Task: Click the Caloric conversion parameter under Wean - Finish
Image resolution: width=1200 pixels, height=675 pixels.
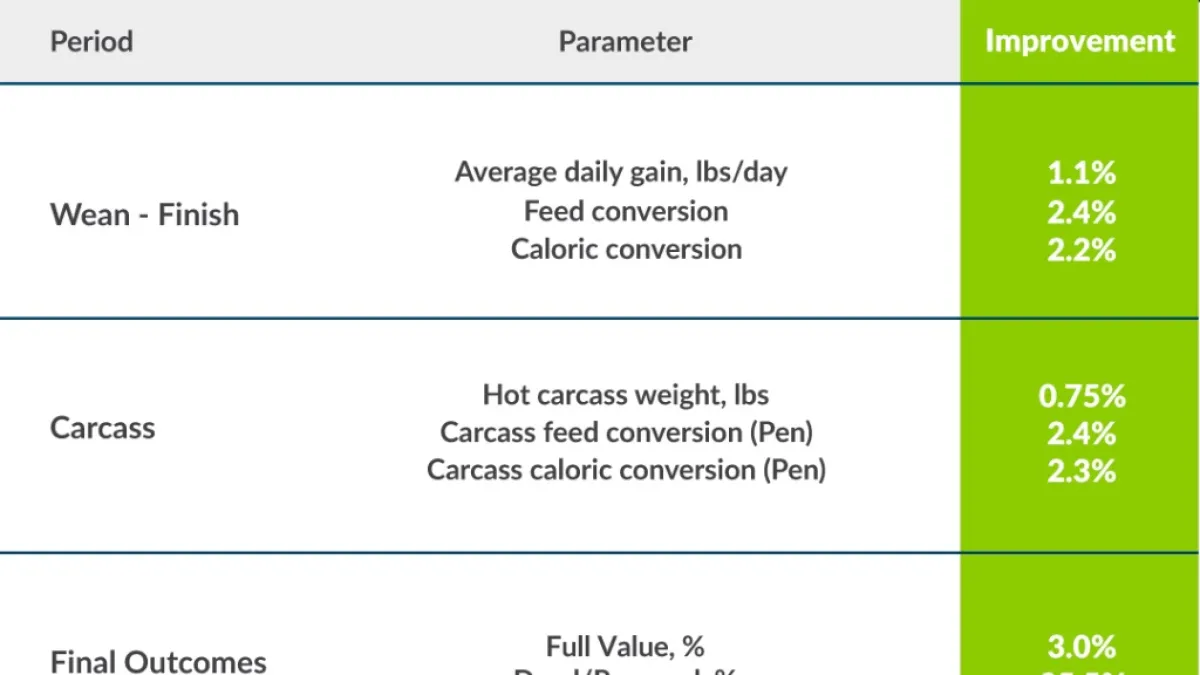Action: [626, 249]
